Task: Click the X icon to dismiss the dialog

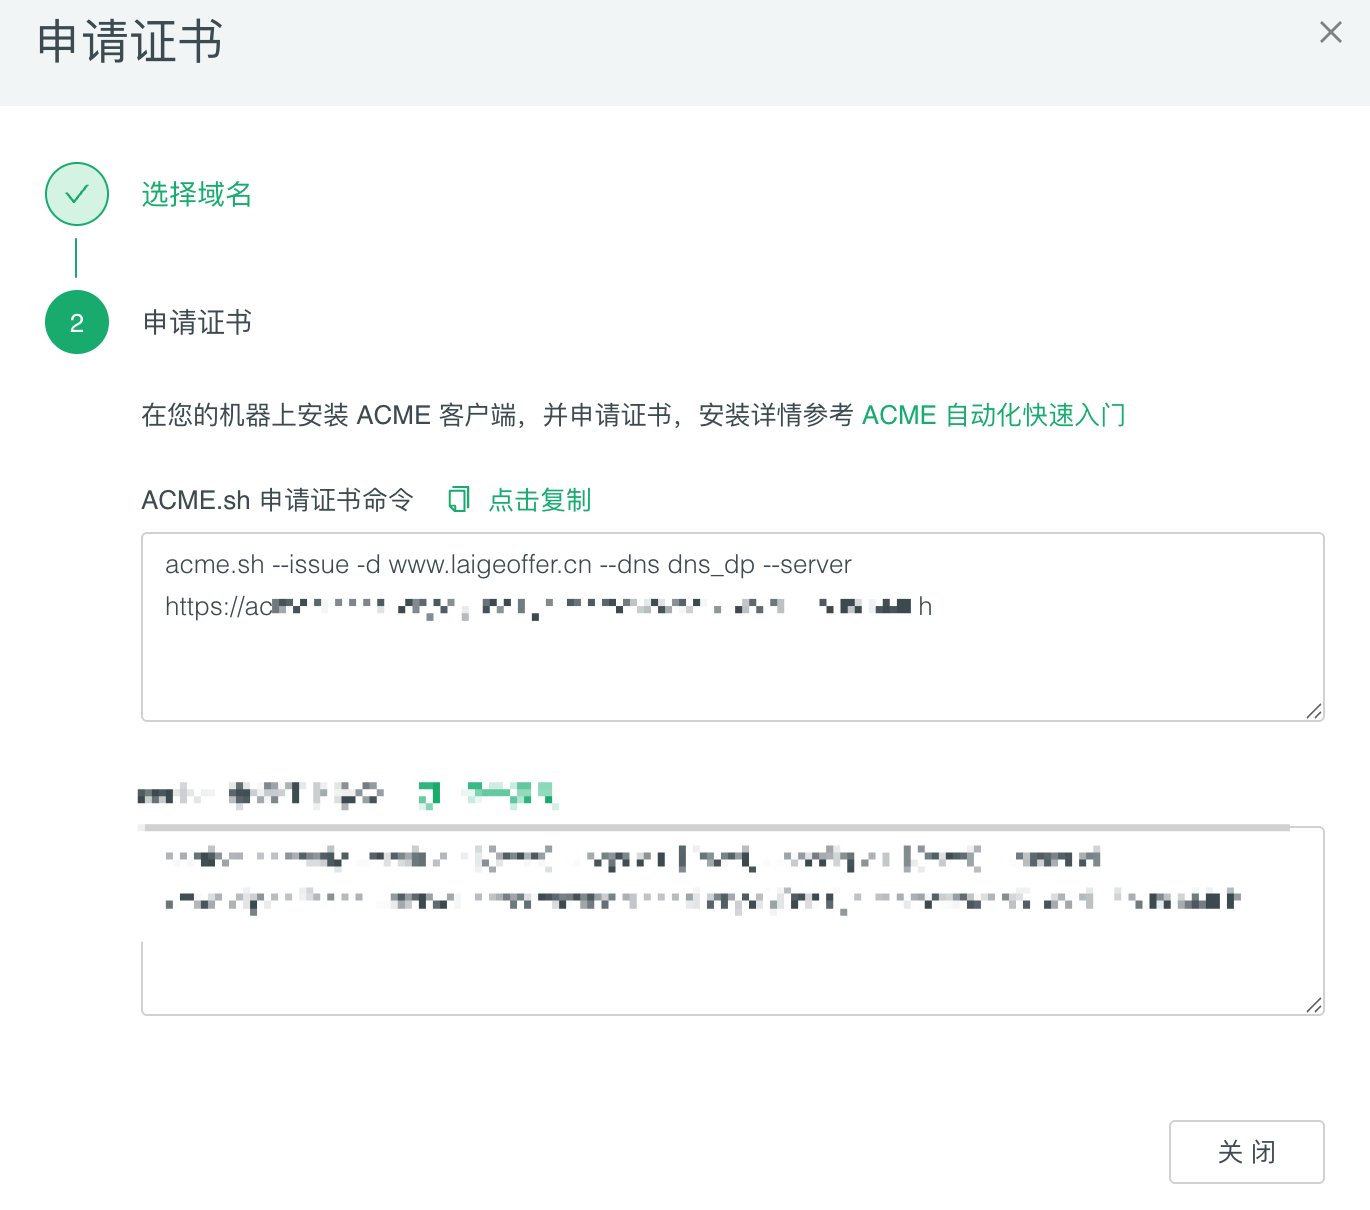Action: (x=1331, y=33)
